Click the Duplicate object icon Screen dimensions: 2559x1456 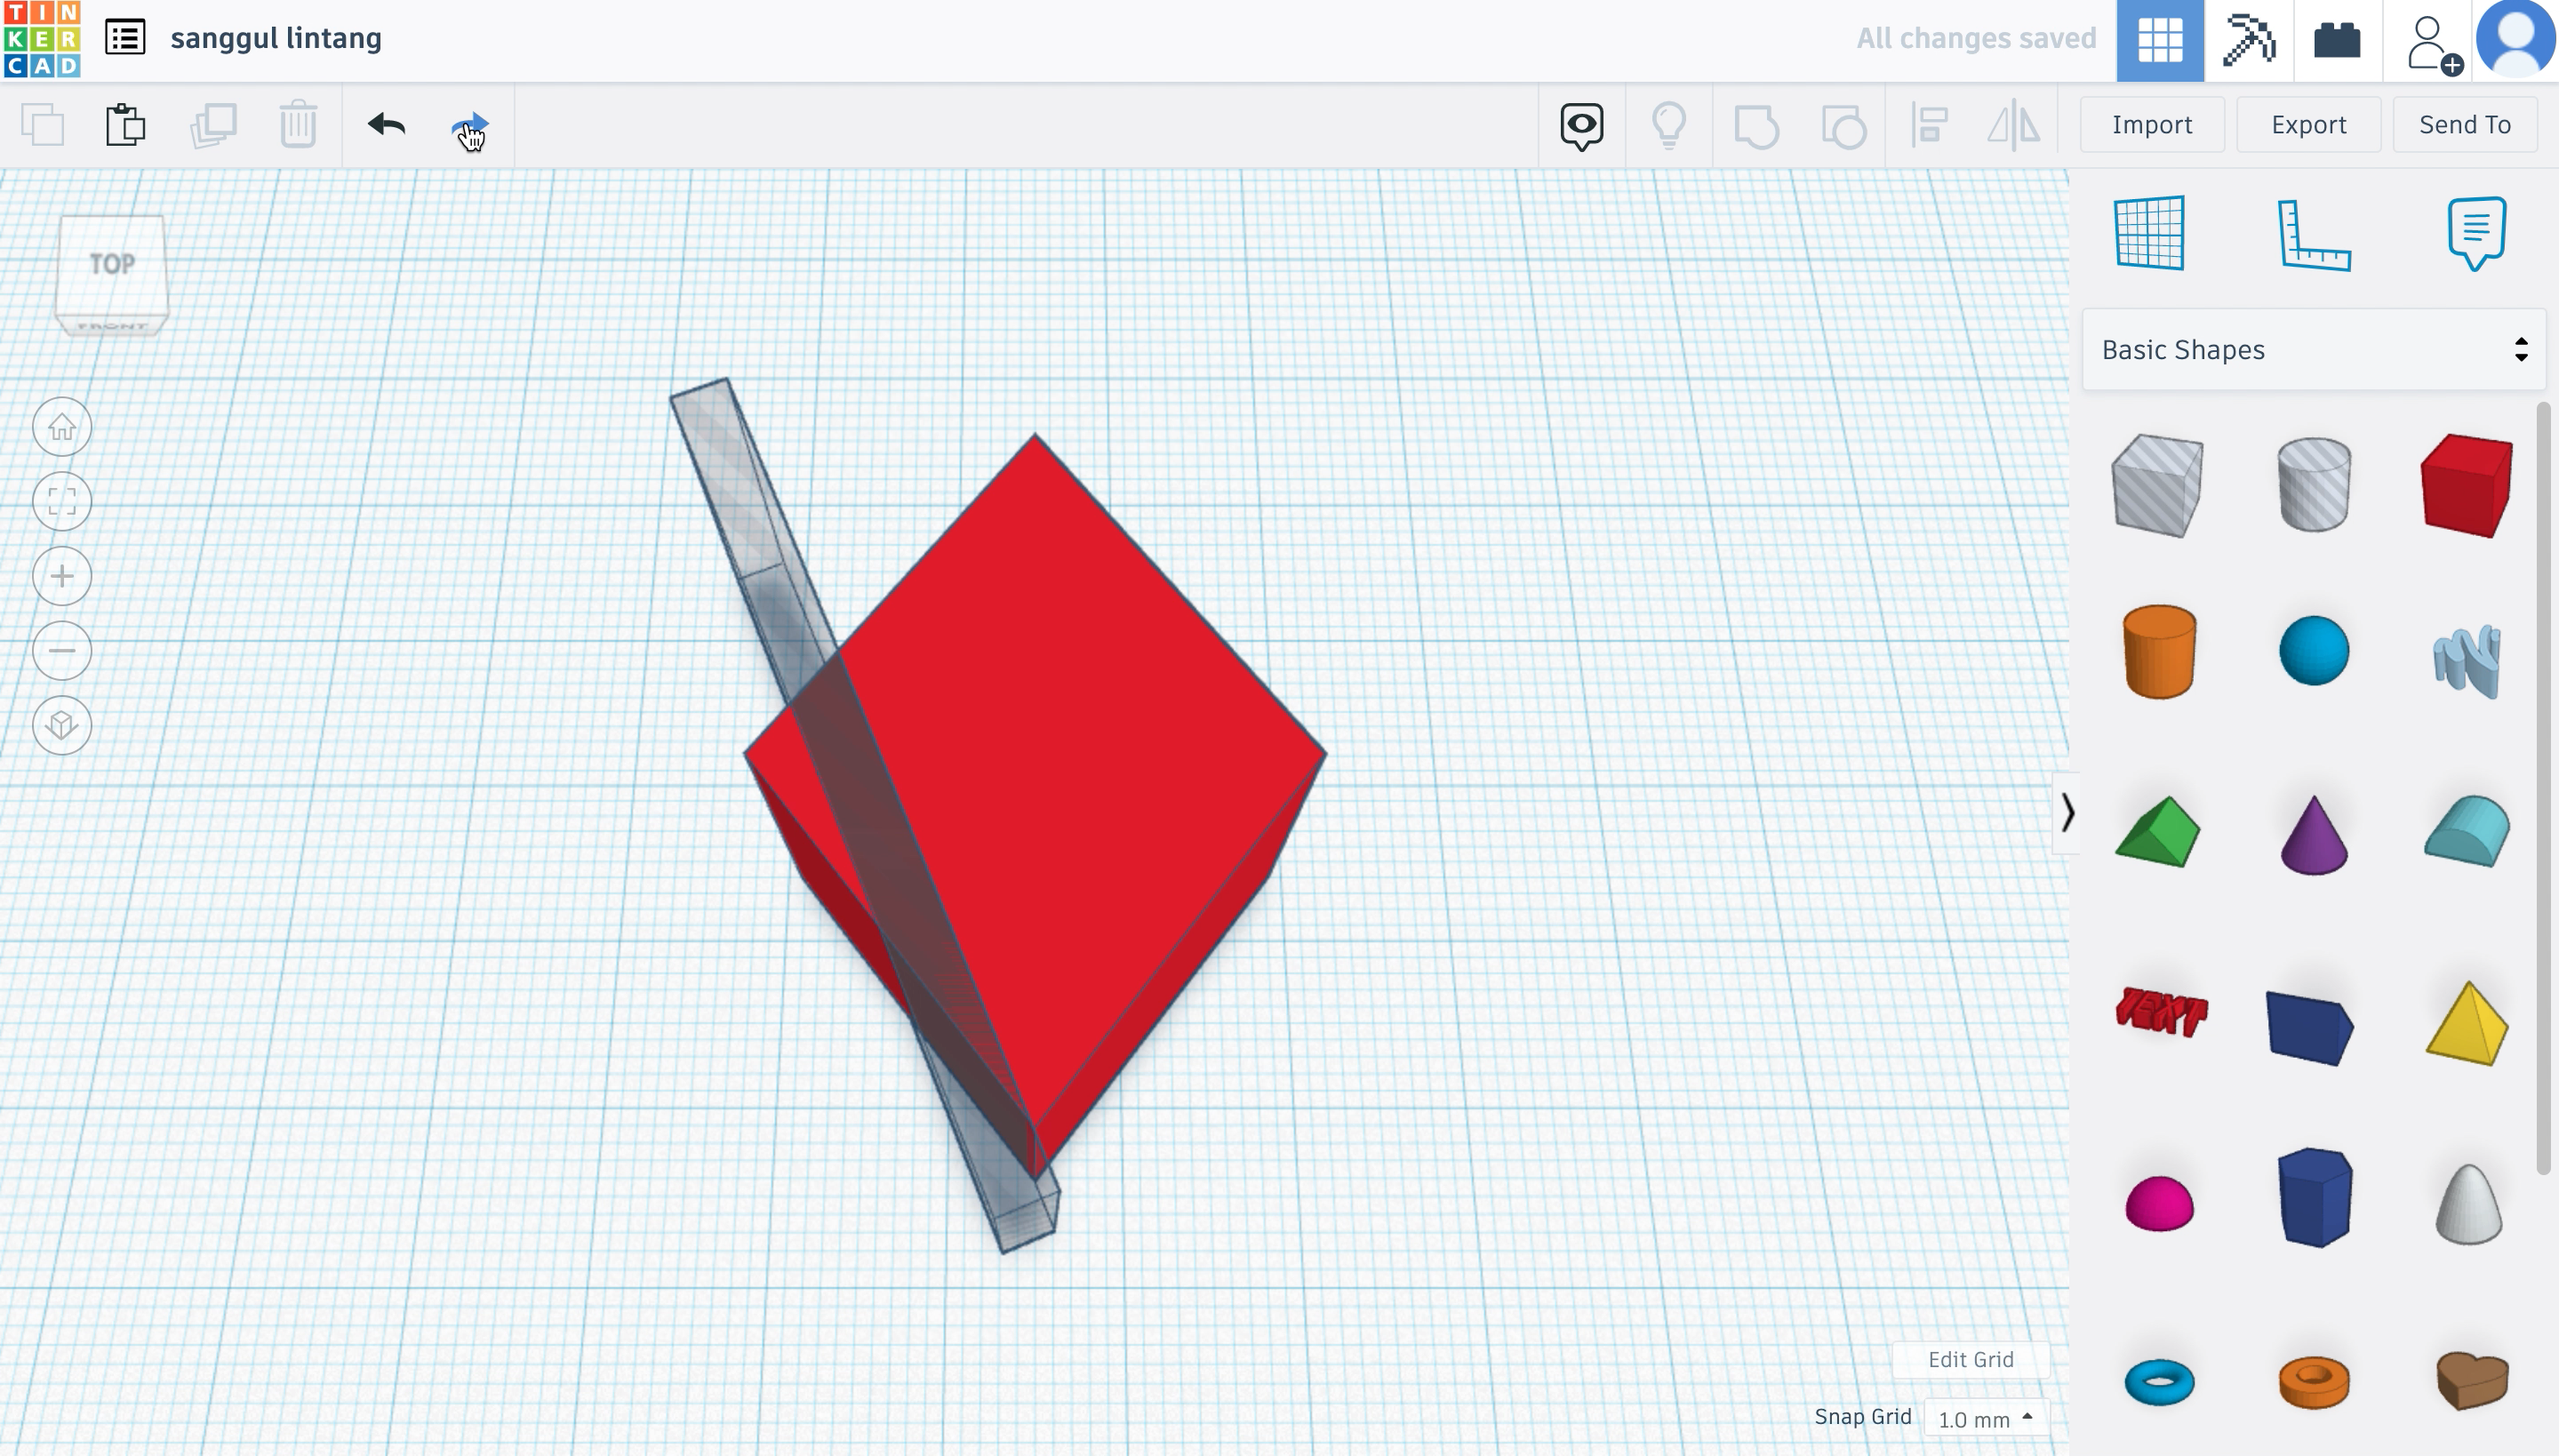[212, 124]
